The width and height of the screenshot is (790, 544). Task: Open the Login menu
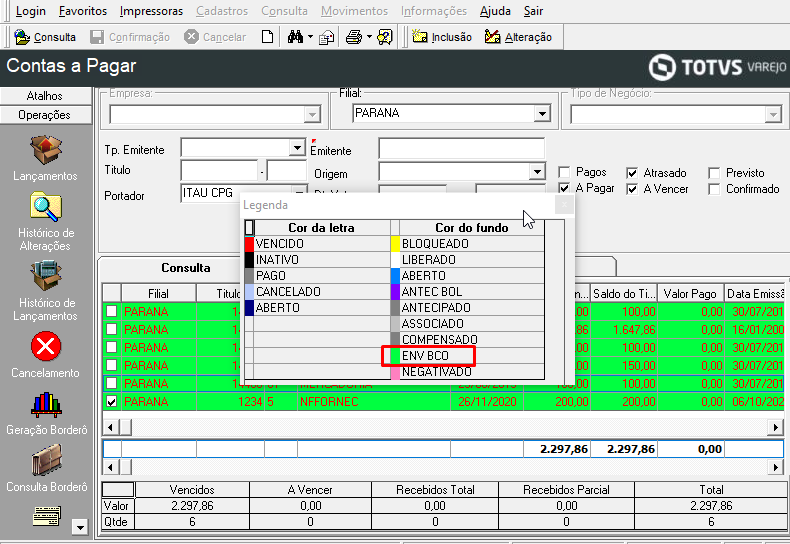click(31, 11)
